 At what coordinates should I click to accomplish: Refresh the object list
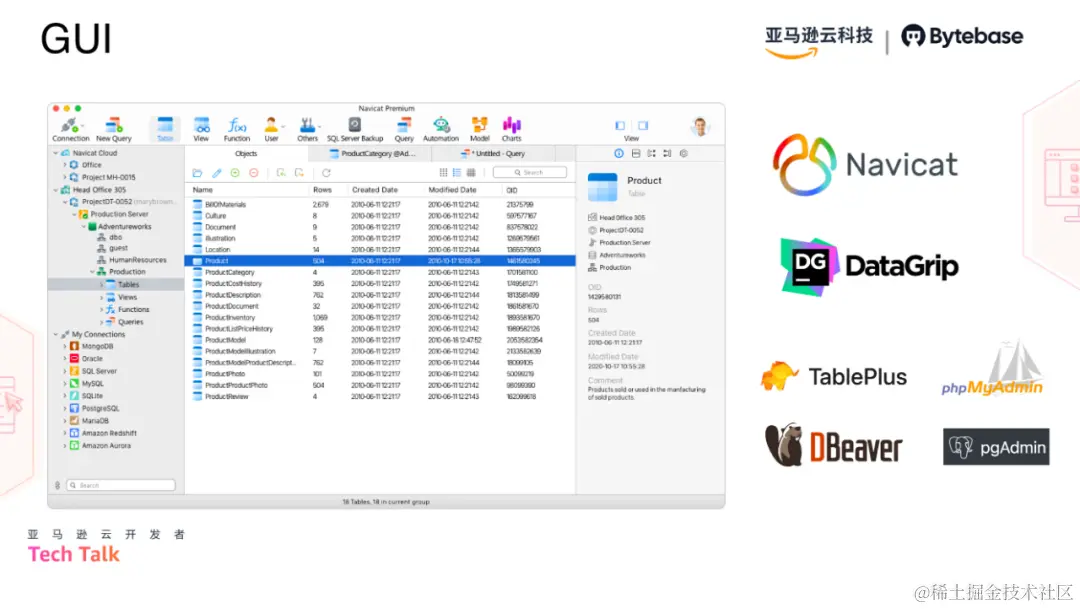pyautogui.click(x=326, y=172)
